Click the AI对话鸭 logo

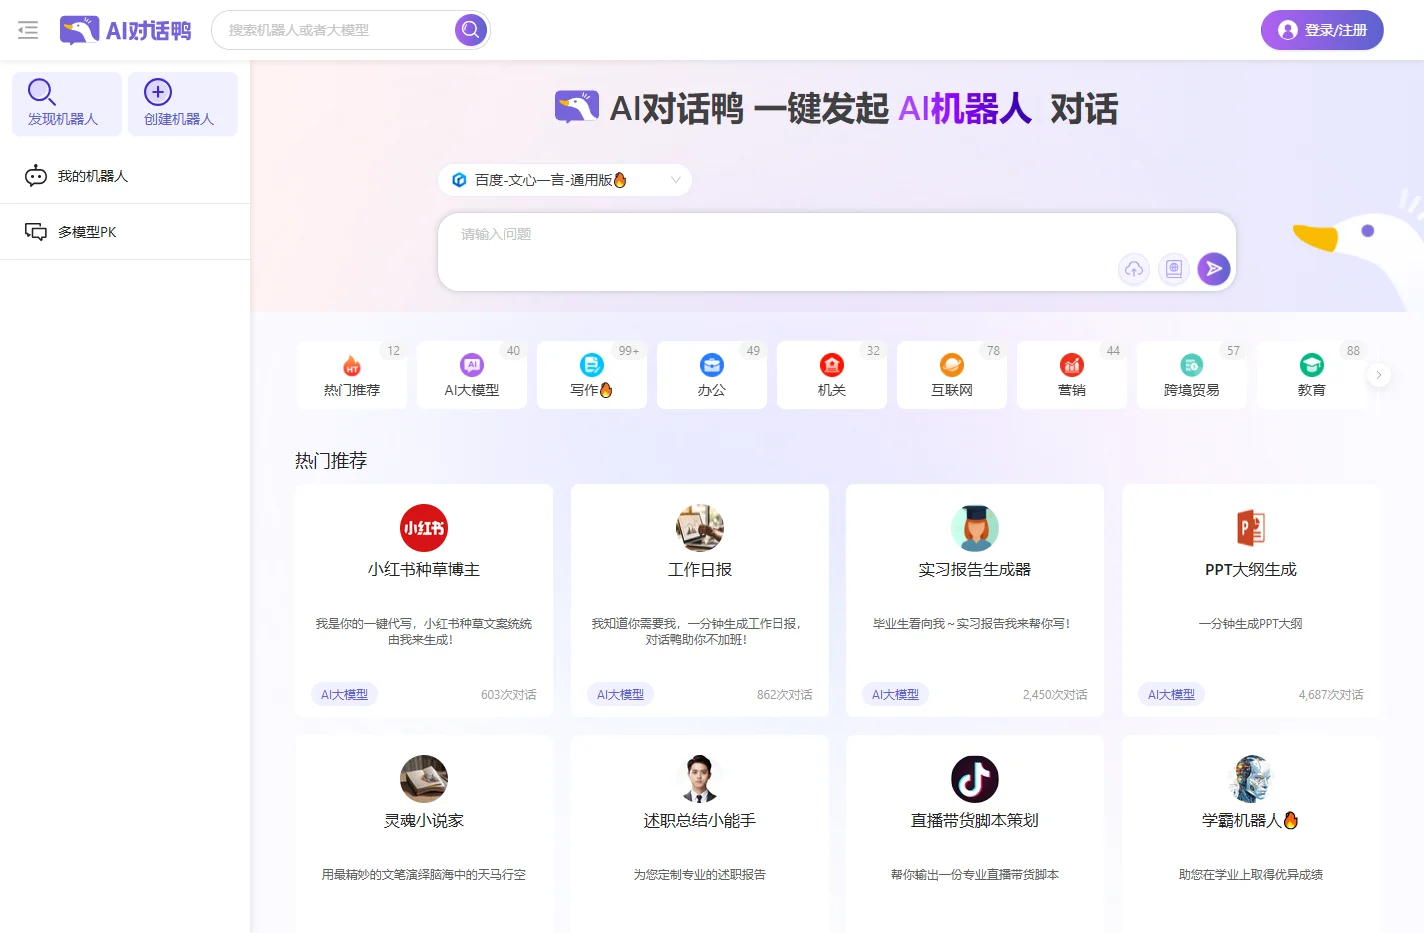(125, 30)
